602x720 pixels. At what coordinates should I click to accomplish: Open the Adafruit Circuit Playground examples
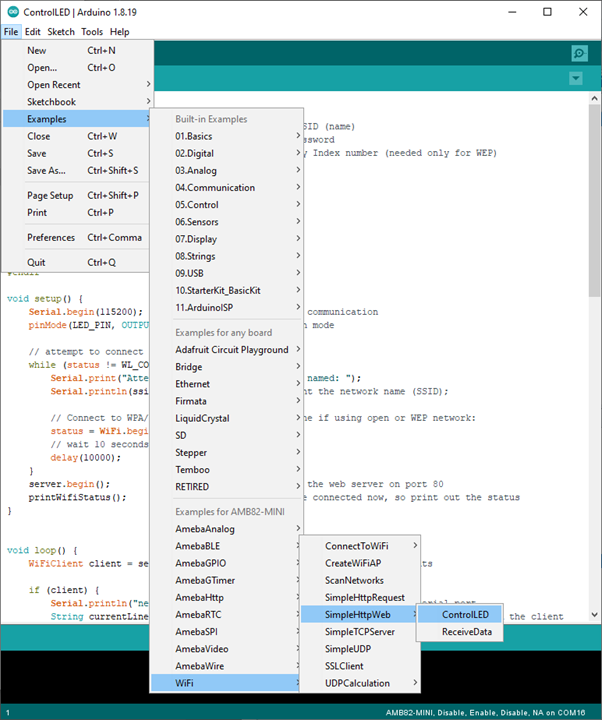tap(231, 350)
